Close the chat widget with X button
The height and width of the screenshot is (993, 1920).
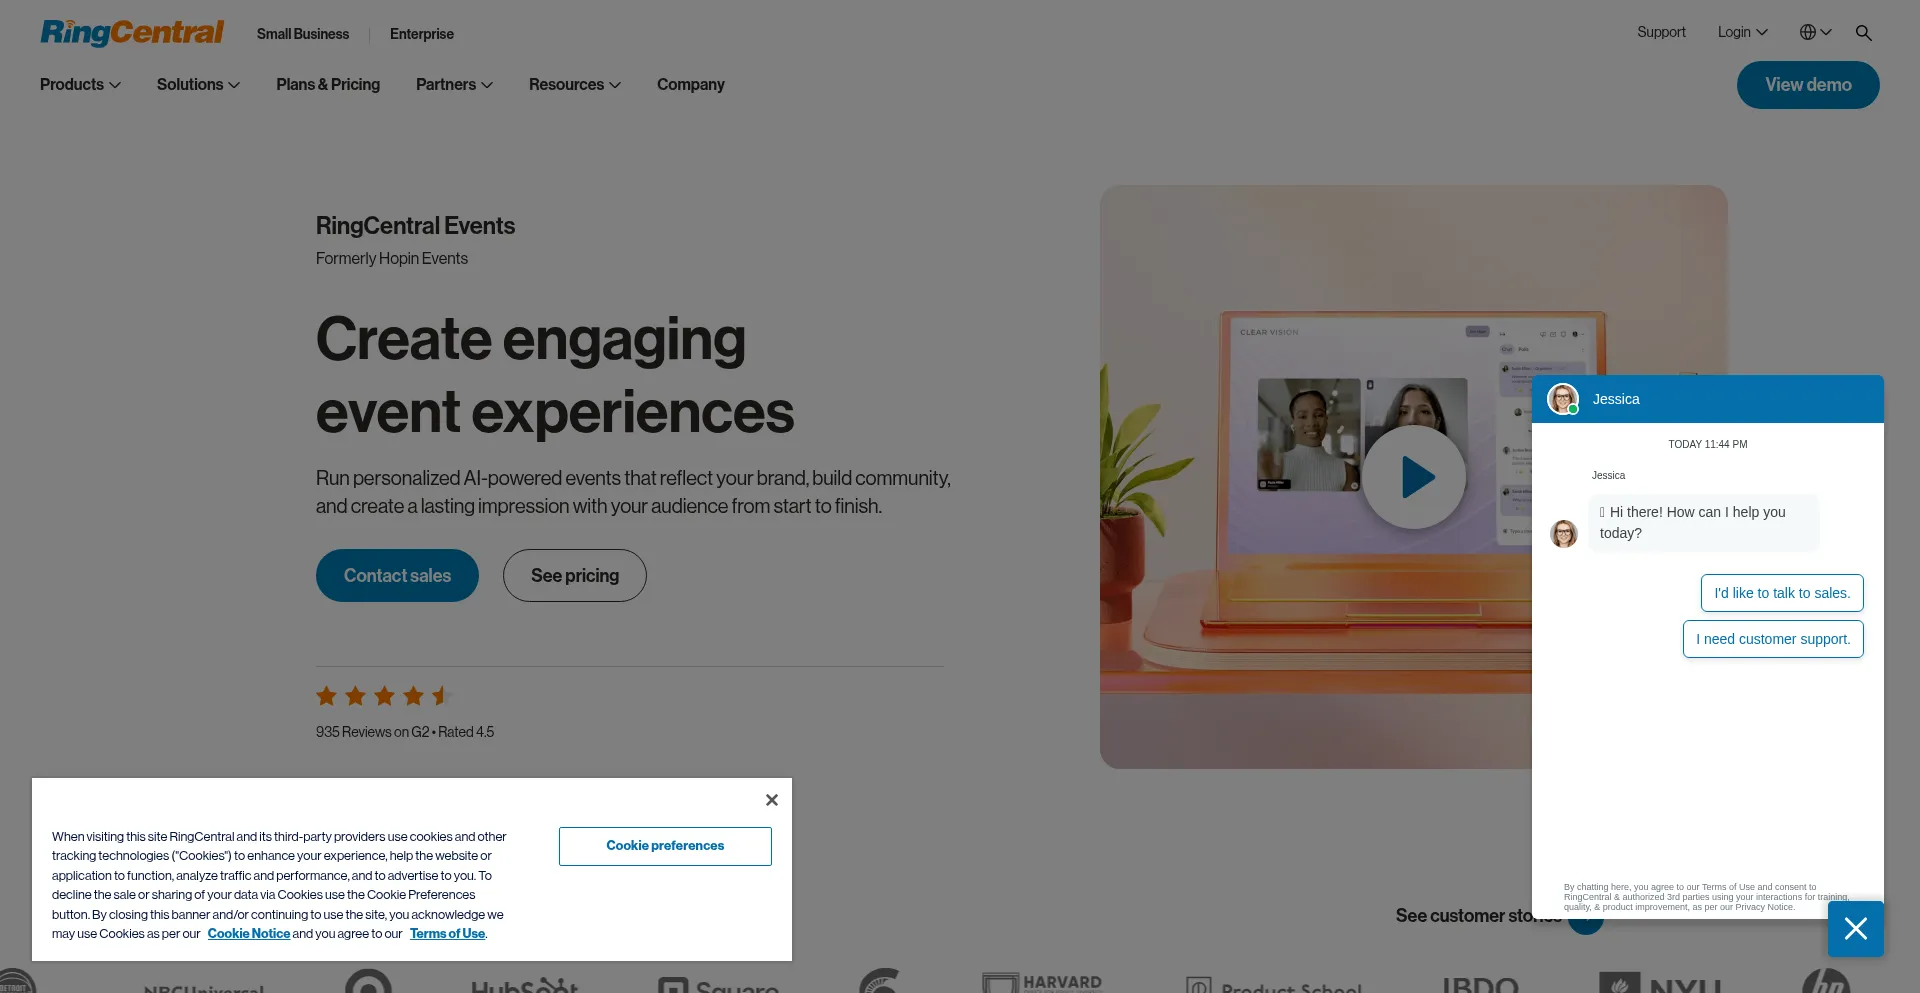[x=1856, y=929]
